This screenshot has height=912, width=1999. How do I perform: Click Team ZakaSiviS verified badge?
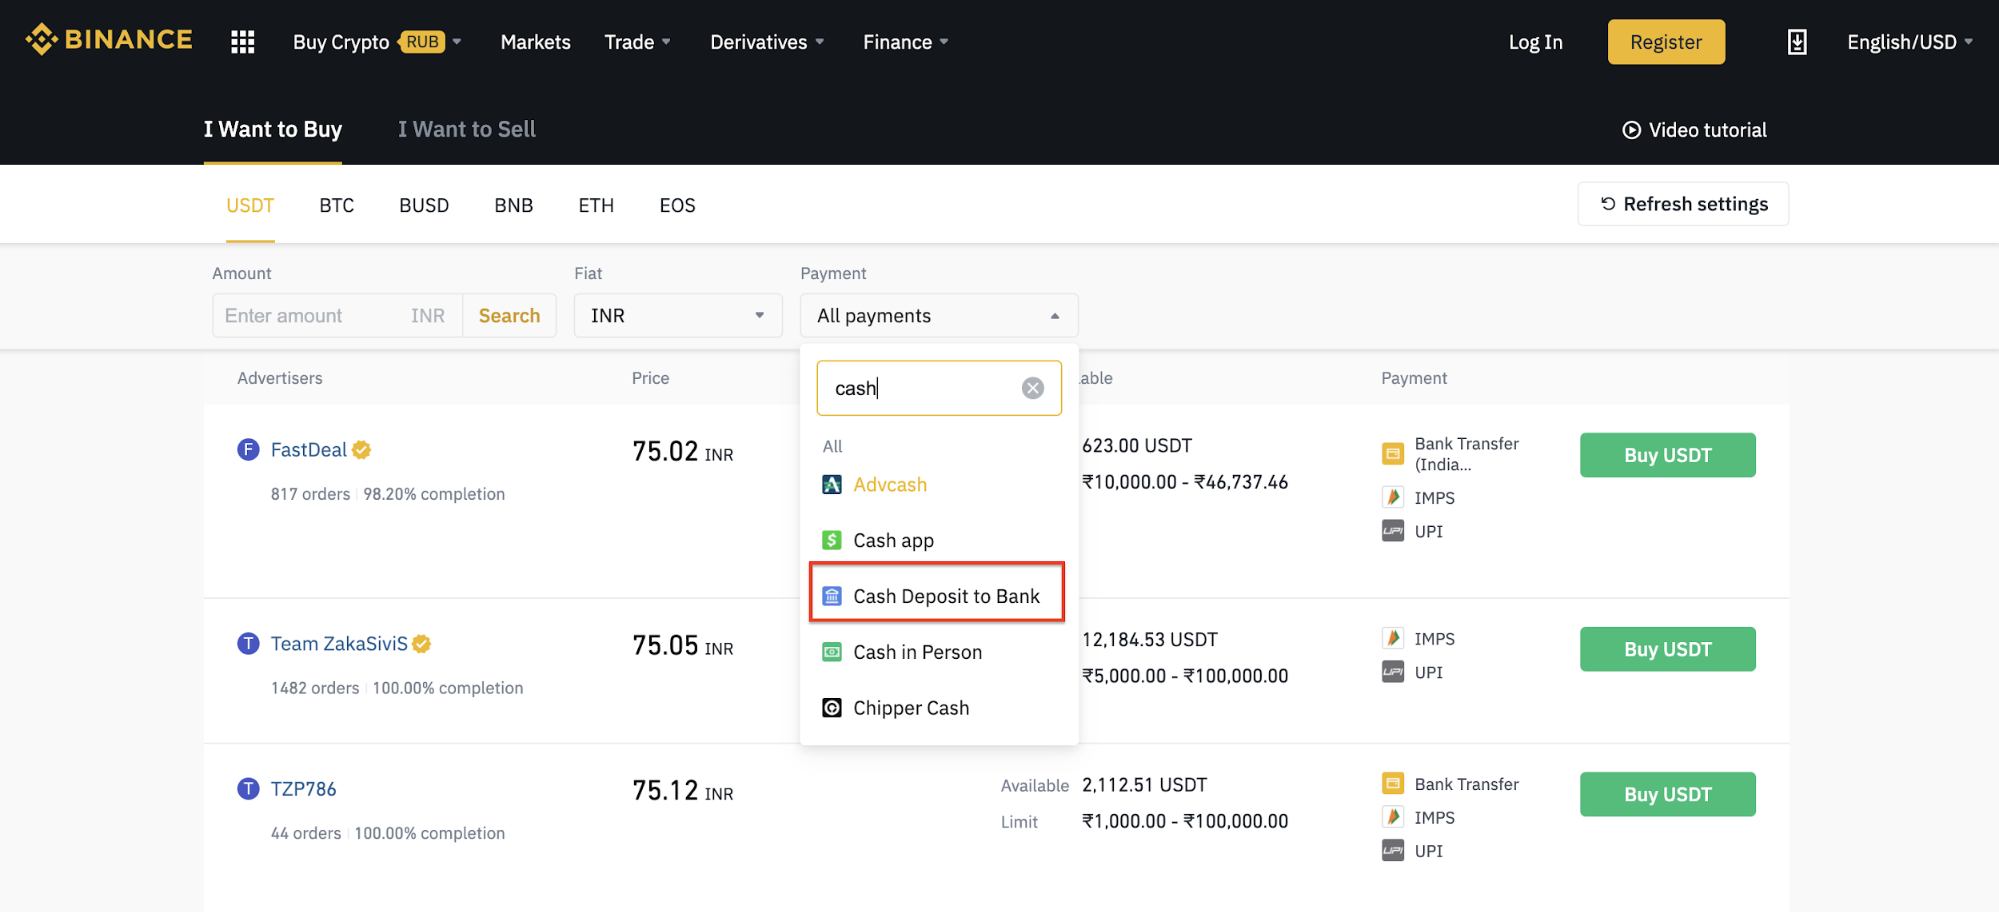[x=422, y=644]
